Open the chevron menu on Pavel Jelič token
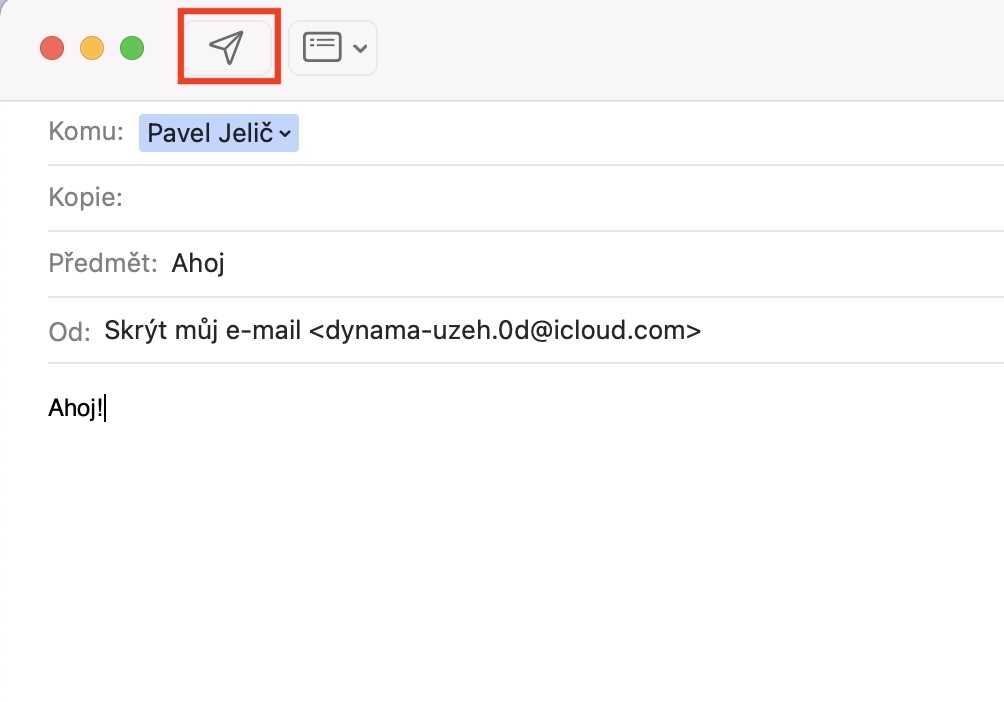This screenshot has height=702, width=1004. (x=285, y=134)
